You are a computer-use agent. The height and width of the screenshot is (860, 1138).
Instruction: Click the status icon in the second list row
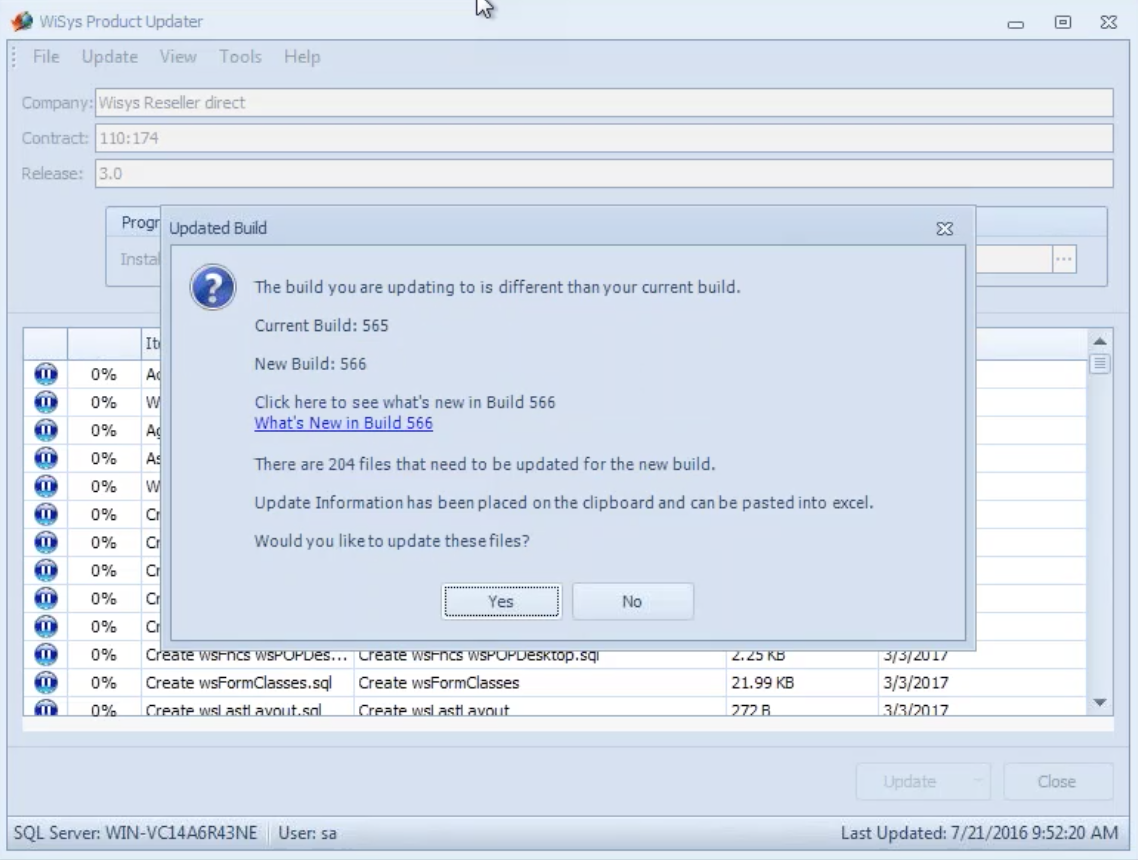click(46, 402)
